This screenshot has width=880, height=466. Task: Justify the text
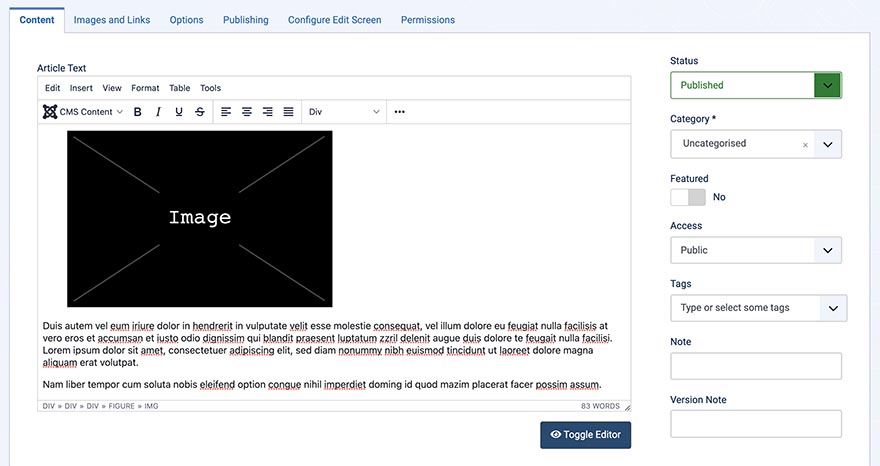tap(289, 112)
